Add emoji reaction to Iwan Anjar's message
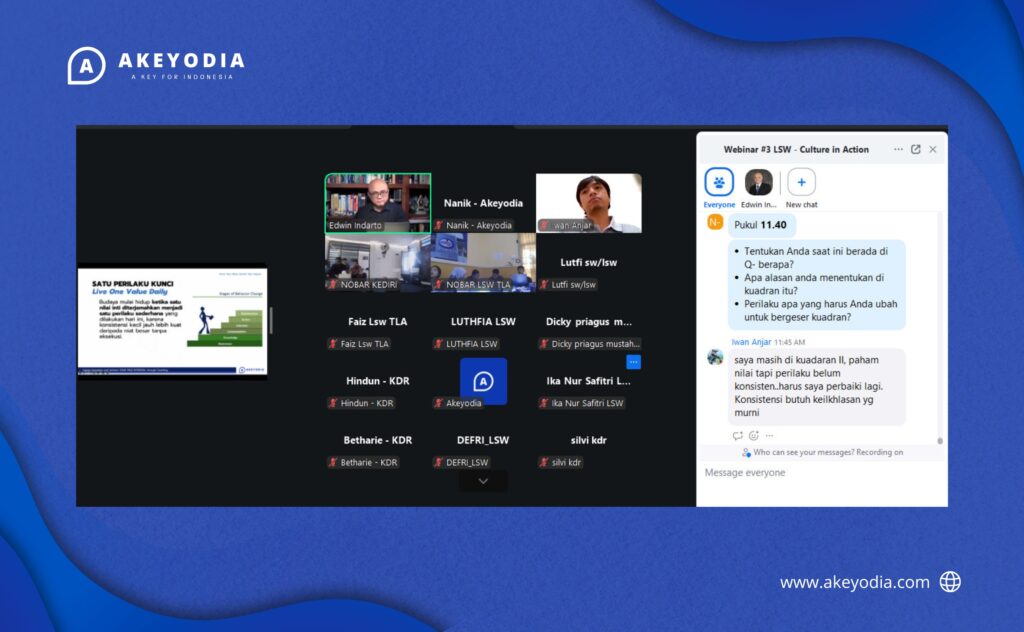This screenshot has height=632, width=1024. click(754, 435)
